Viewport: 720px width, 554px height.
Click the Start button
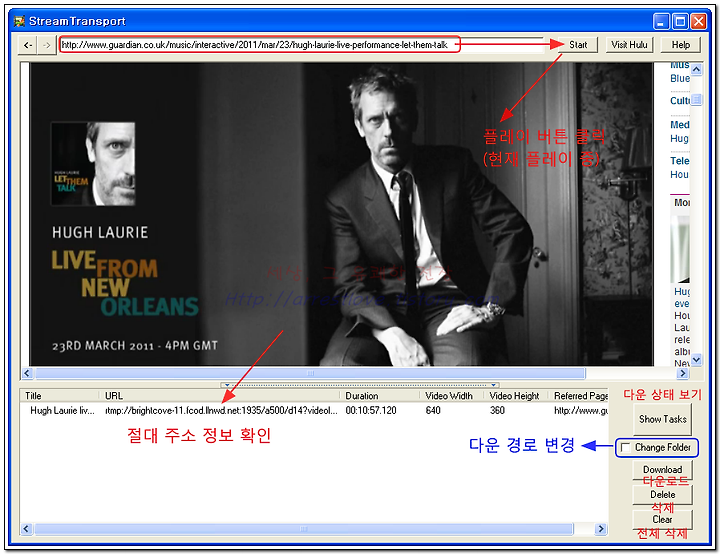coord(578,45)
